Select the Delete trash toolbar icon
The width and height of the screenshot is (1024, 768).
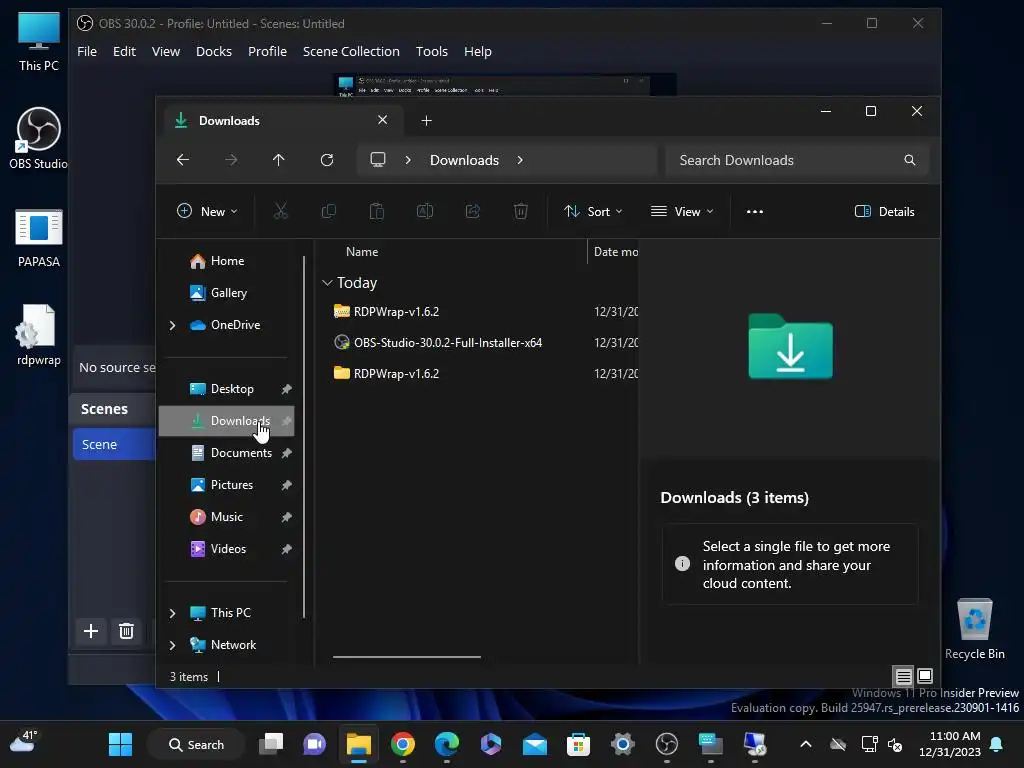[x=520, y=211]
